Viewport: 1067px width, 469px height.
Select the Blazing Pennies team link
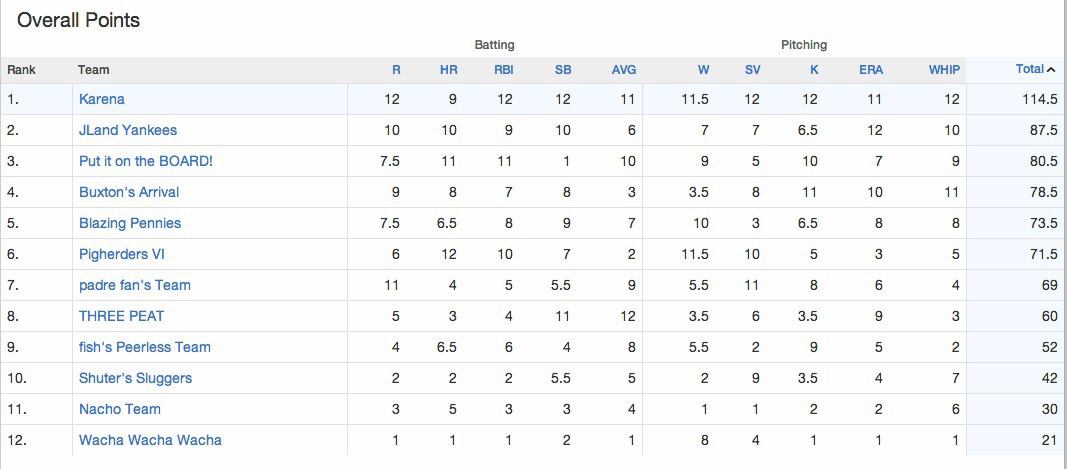[x=130, y=223]
